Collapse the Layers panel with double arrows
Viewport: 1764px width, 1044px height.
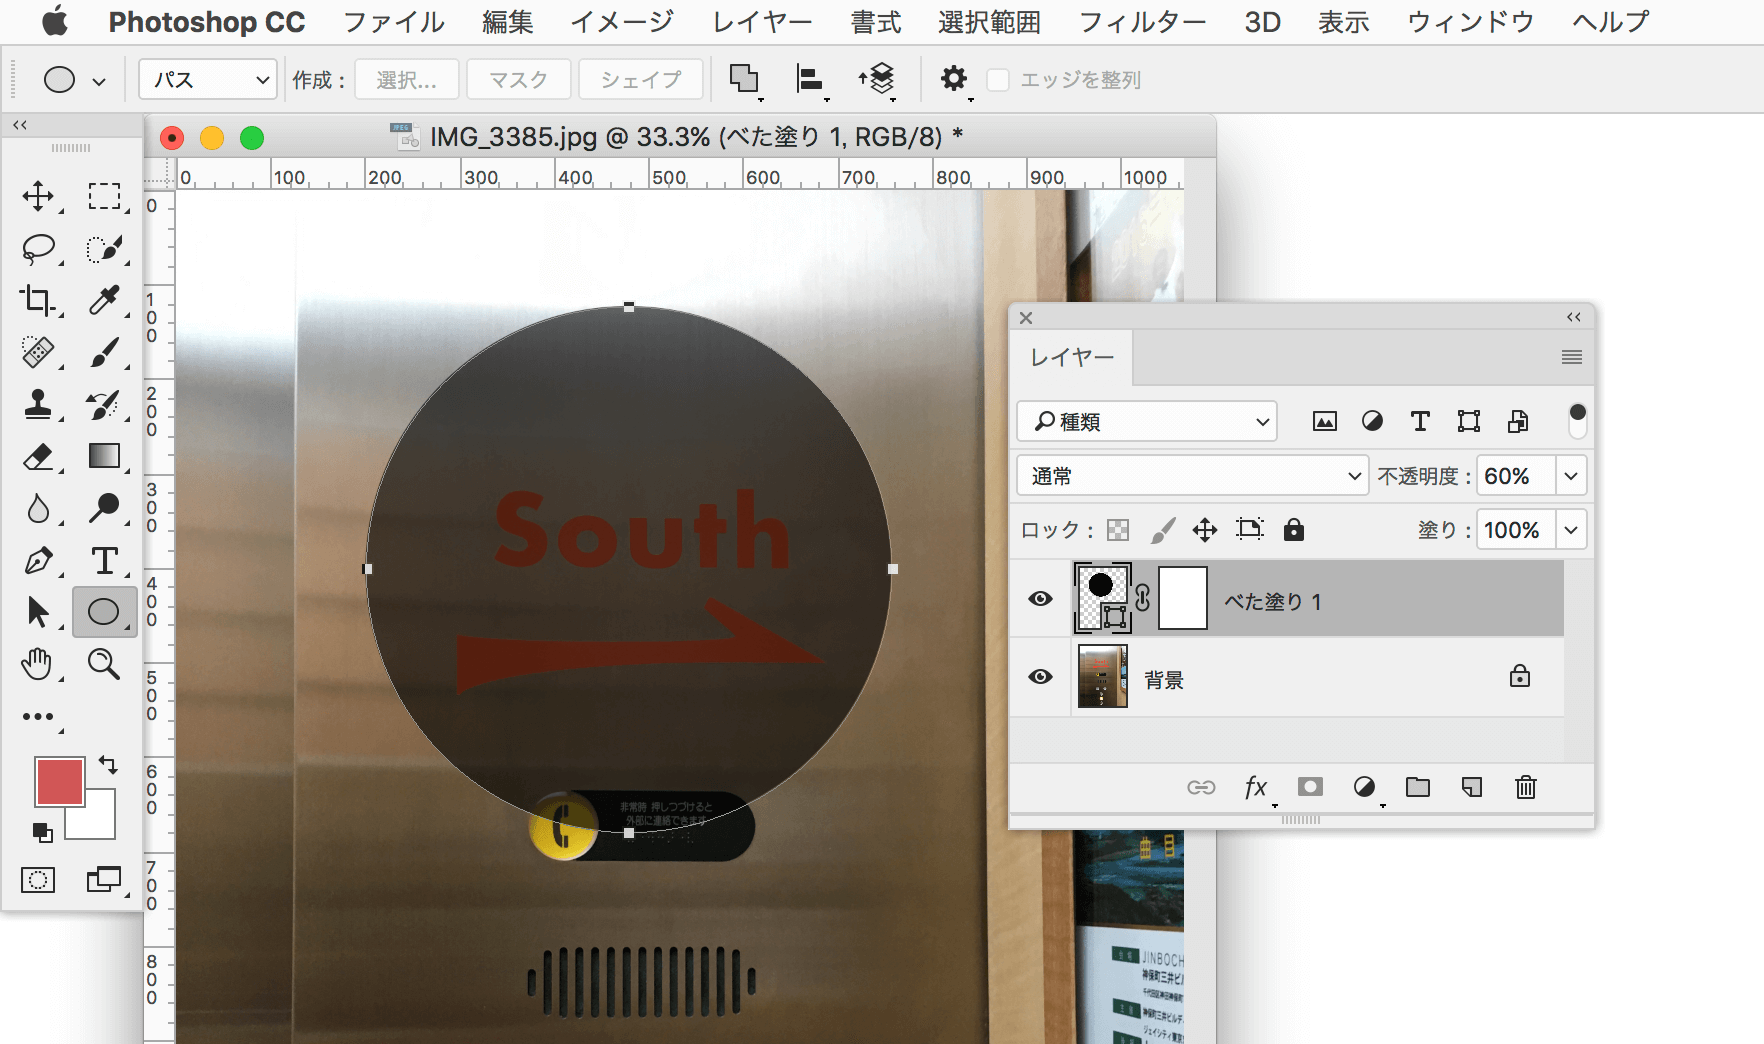1574,317
